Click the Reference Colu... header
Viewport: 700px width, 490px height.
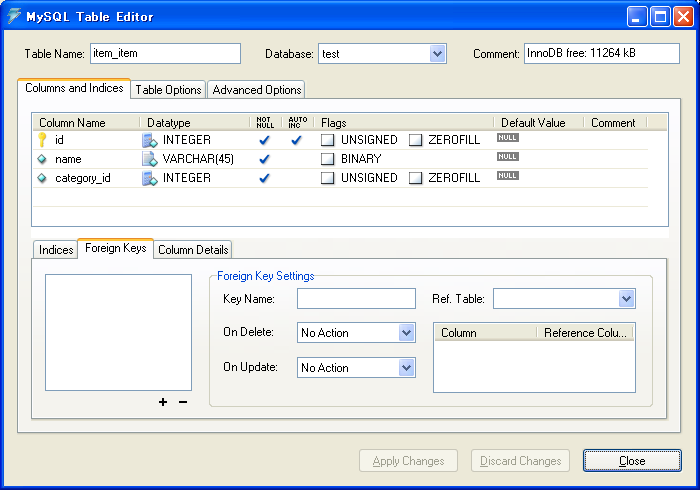585,333
